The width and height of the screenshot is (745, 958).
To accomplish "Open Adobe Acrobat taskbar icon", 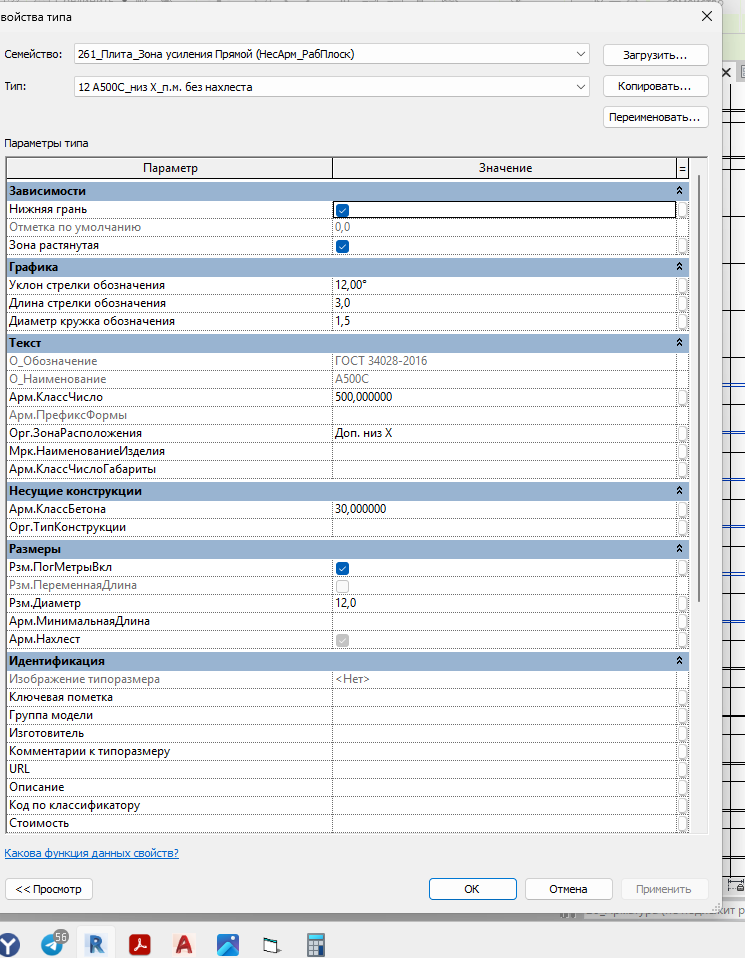I will pos(140,945).
